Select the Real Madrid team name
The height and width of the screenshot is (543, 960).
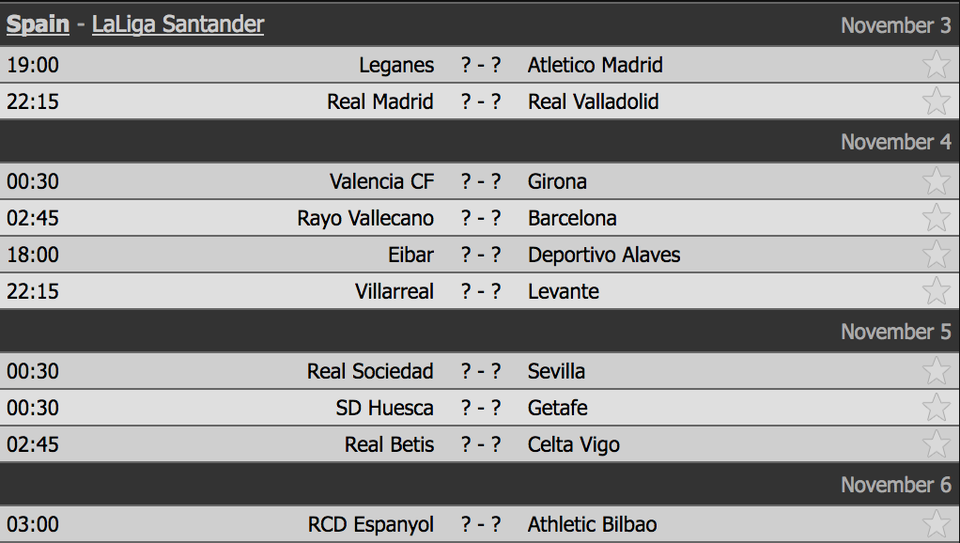[380, 102]
